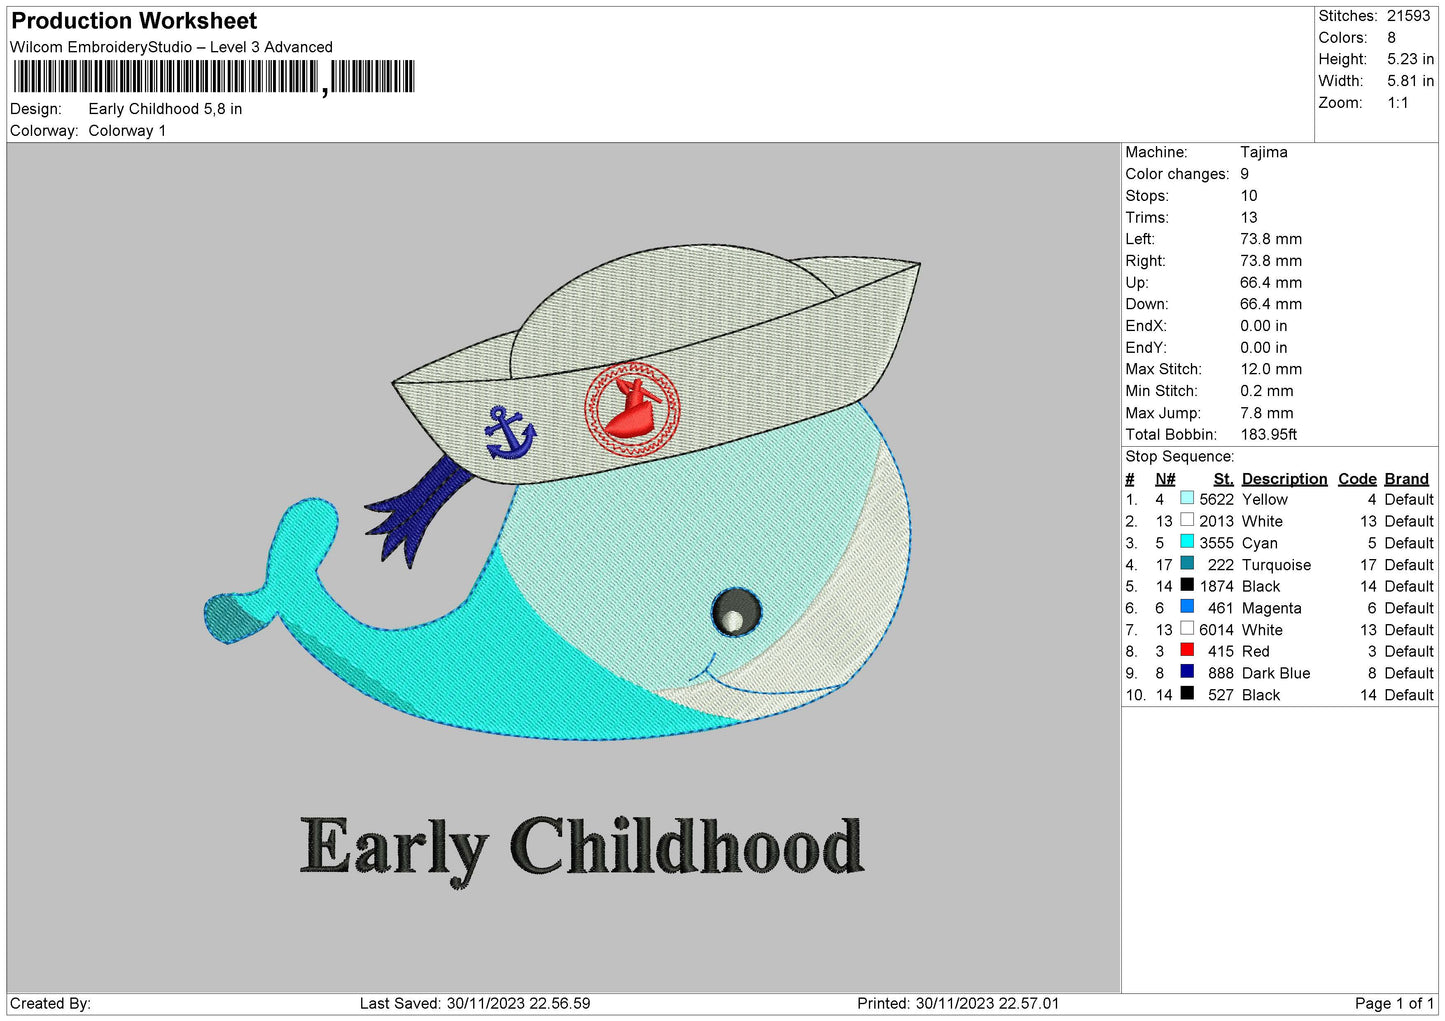
Task: Click the Stop Sequence label
Action: 1179,456
